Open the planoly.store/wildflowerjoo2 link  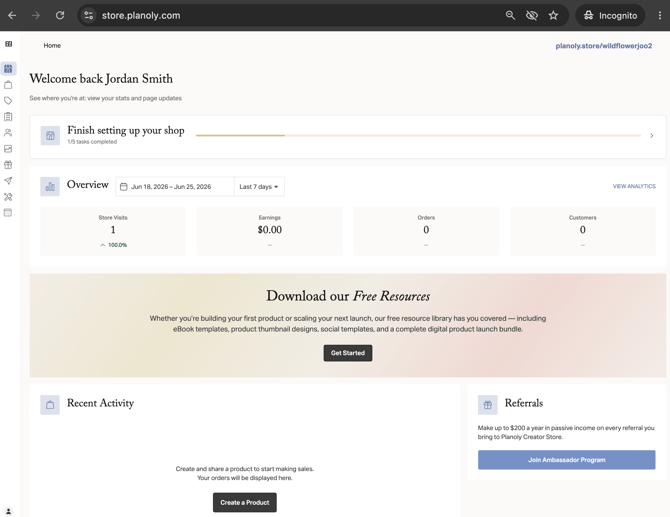pos(604,46)
